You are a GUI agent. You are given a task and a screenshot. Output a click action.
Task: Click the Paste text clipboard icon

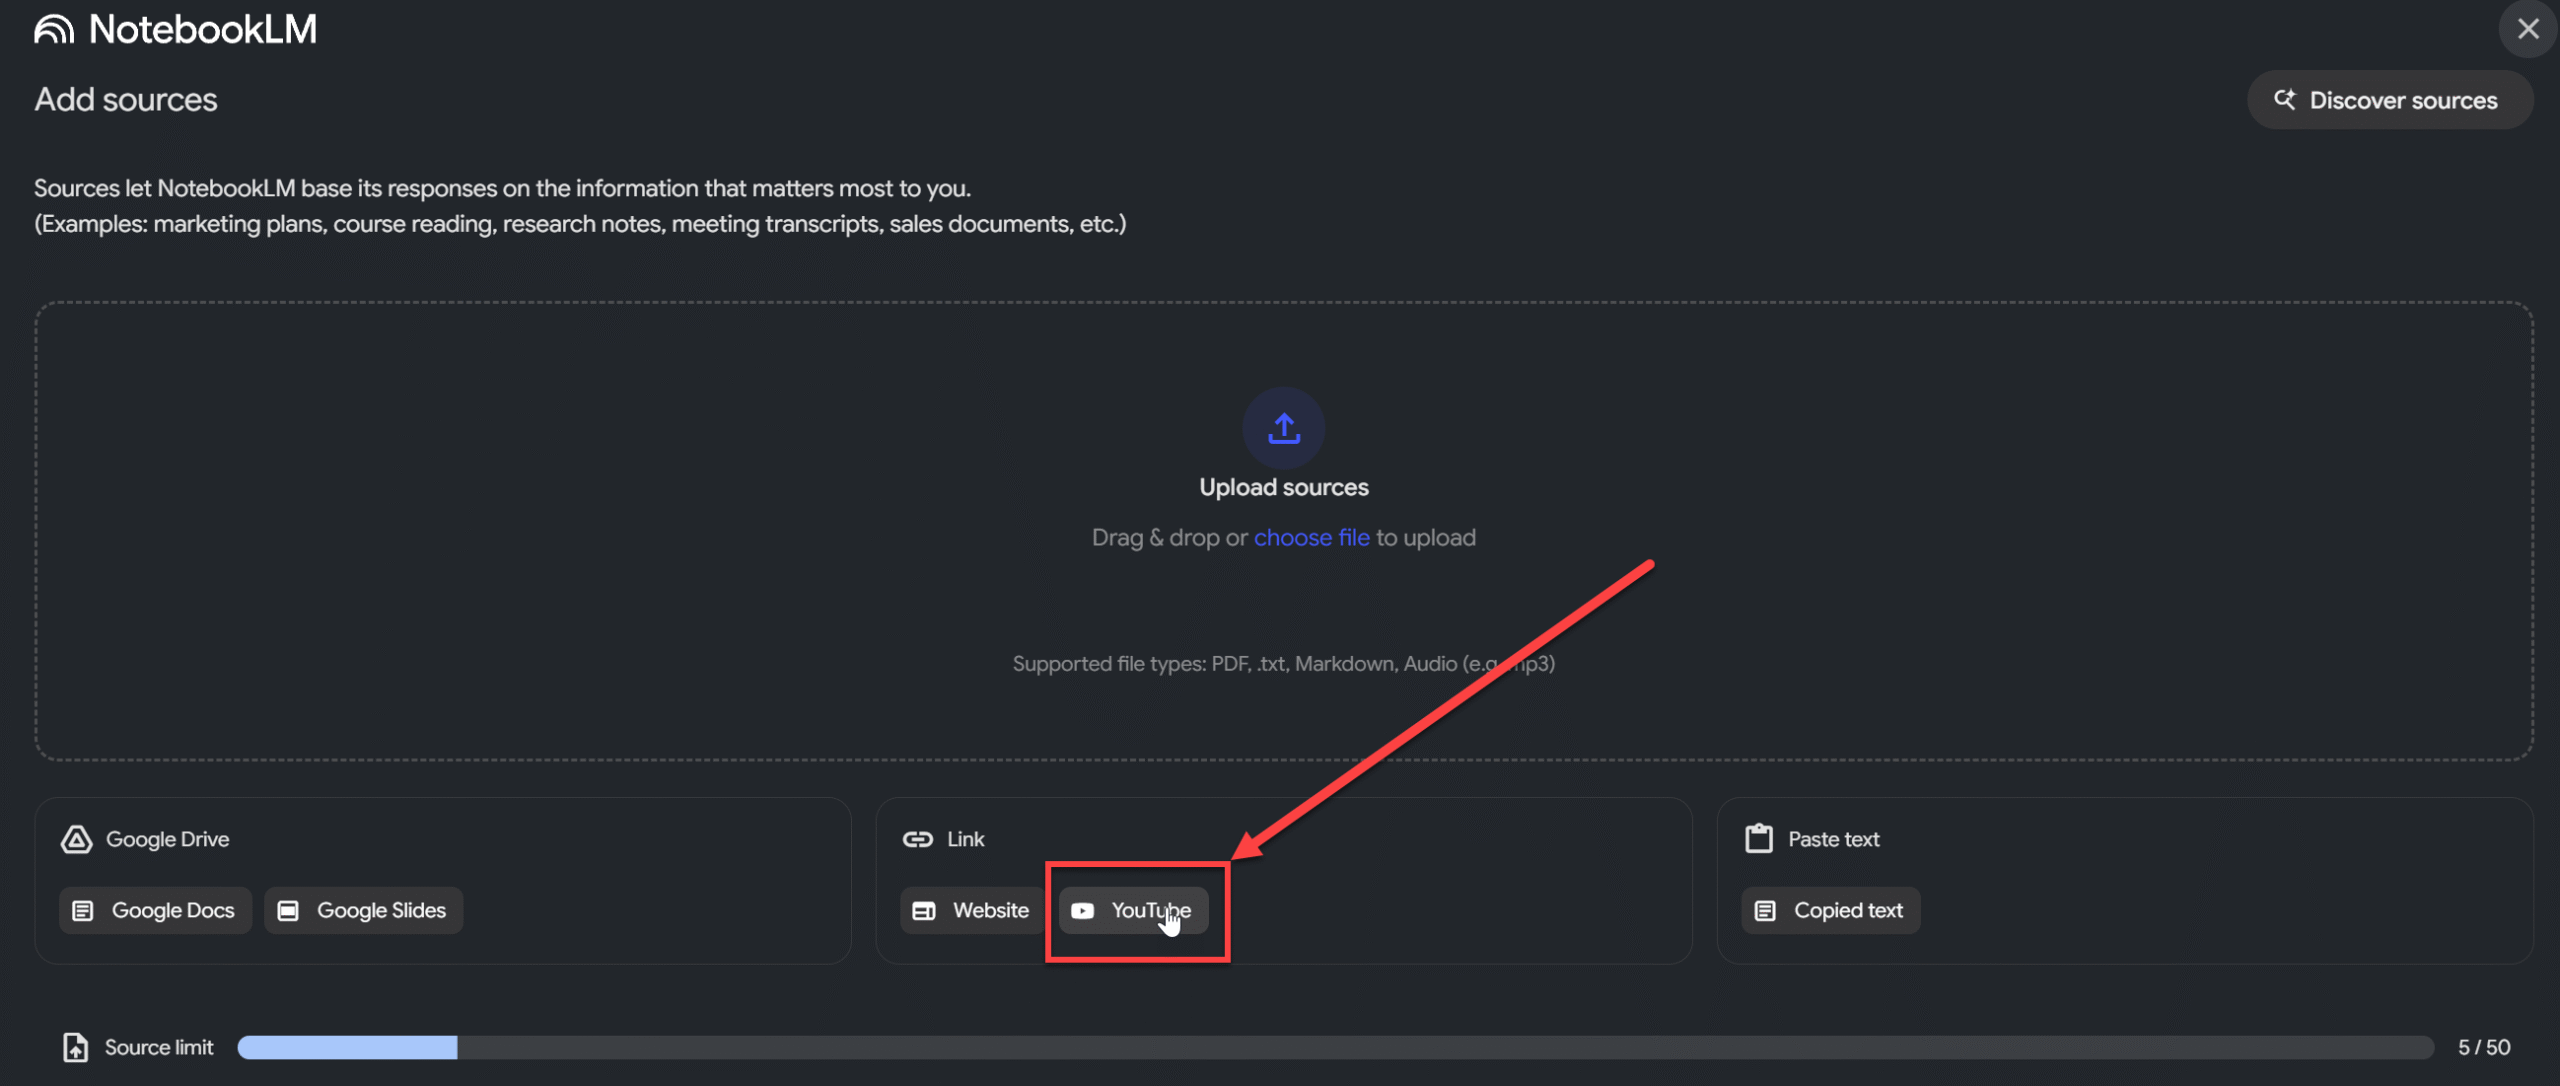pyautogui.click(x=1759, y=838)
